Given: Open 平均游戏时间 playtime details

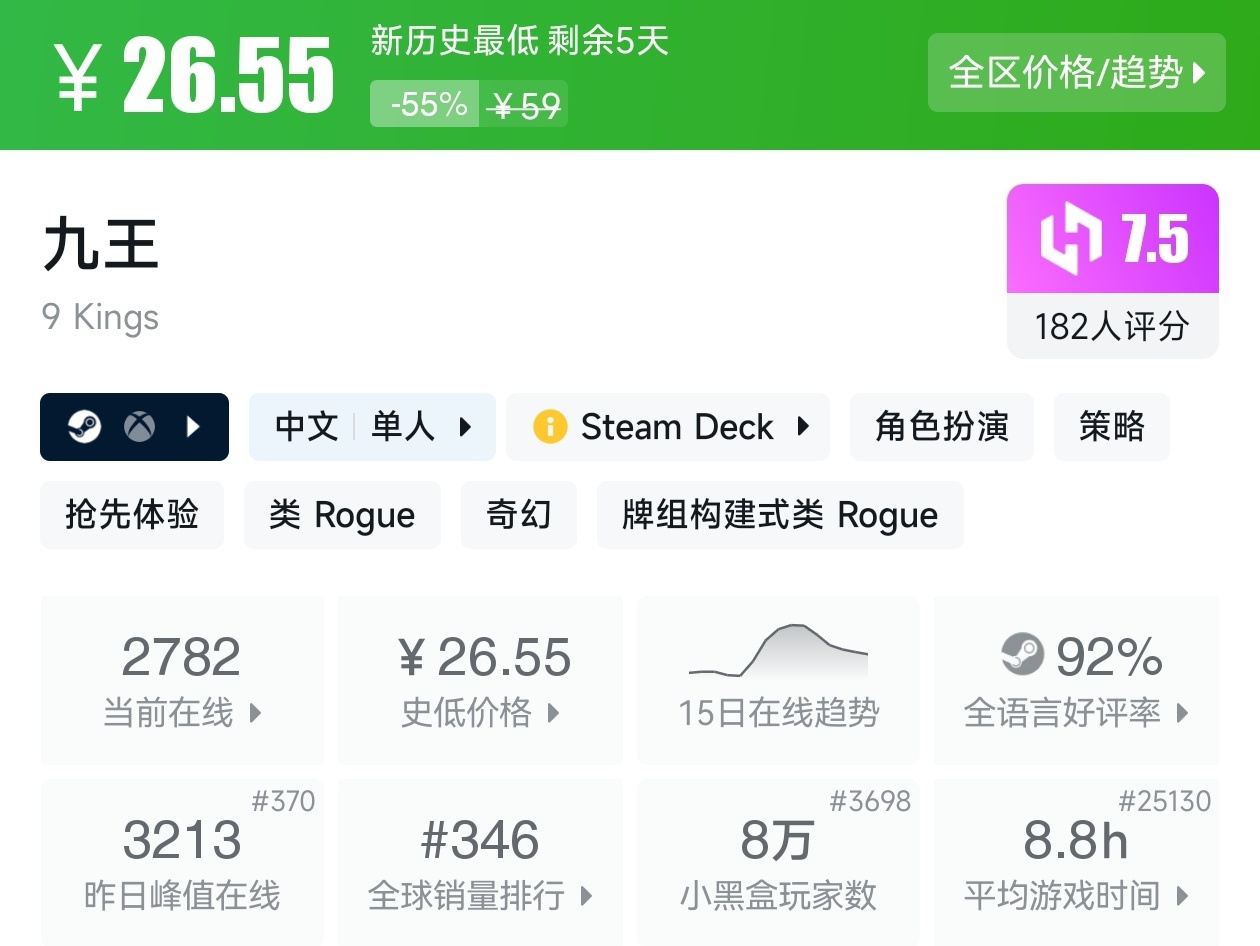Looking at the screenshot, I should click(1076, 862).
